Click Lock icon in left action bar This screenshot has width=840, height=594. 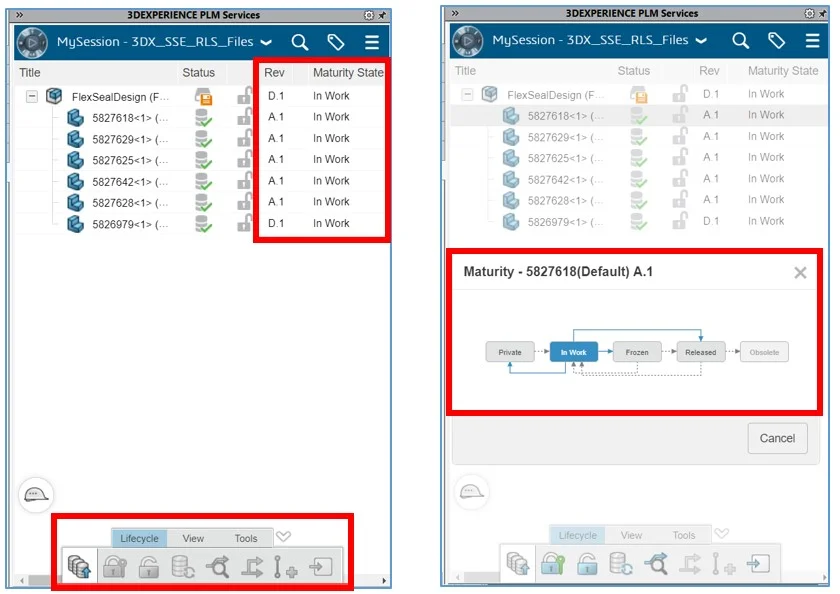click(x=115, y=567)
